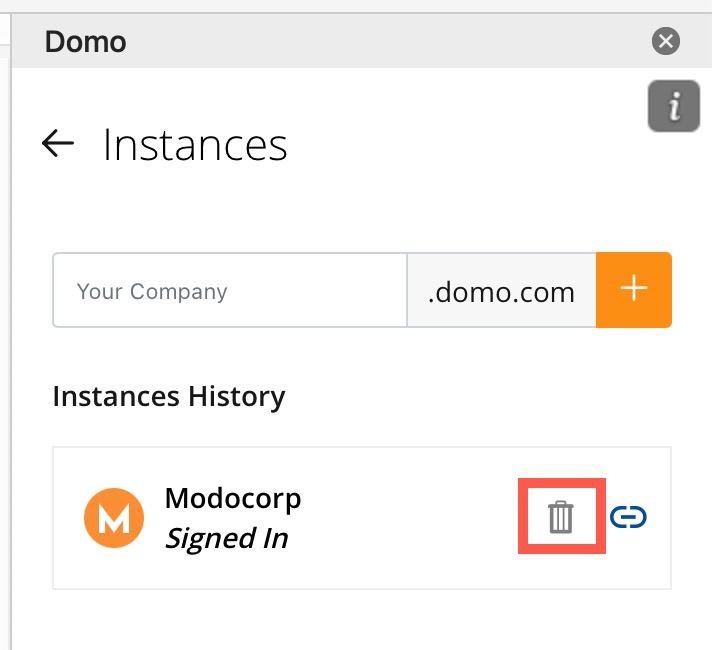
Task: Select the Domo panel title
Action: tap(85, 42)
